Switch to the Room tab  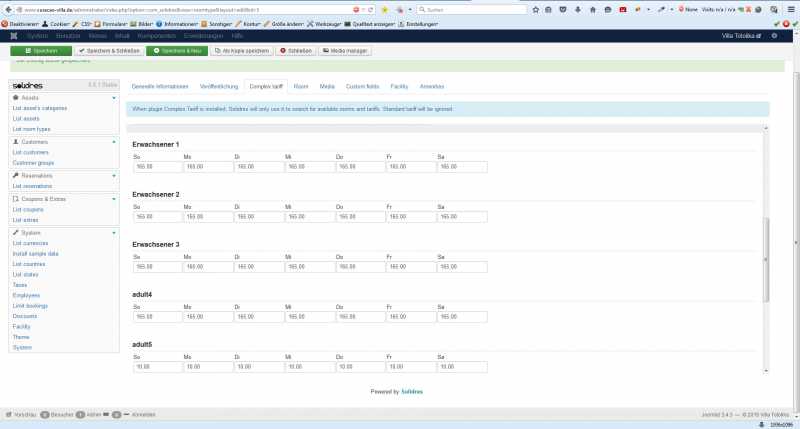pos(301,87)
